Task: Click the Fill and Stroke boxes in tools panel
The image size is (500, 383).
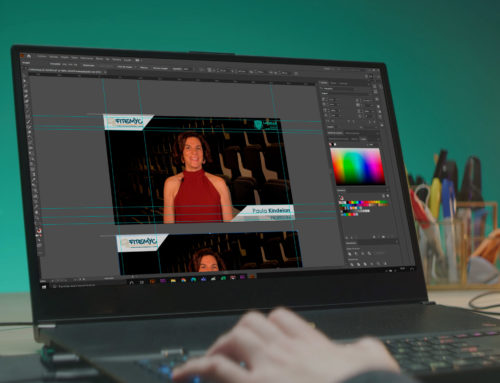Action: coord(39,231)
